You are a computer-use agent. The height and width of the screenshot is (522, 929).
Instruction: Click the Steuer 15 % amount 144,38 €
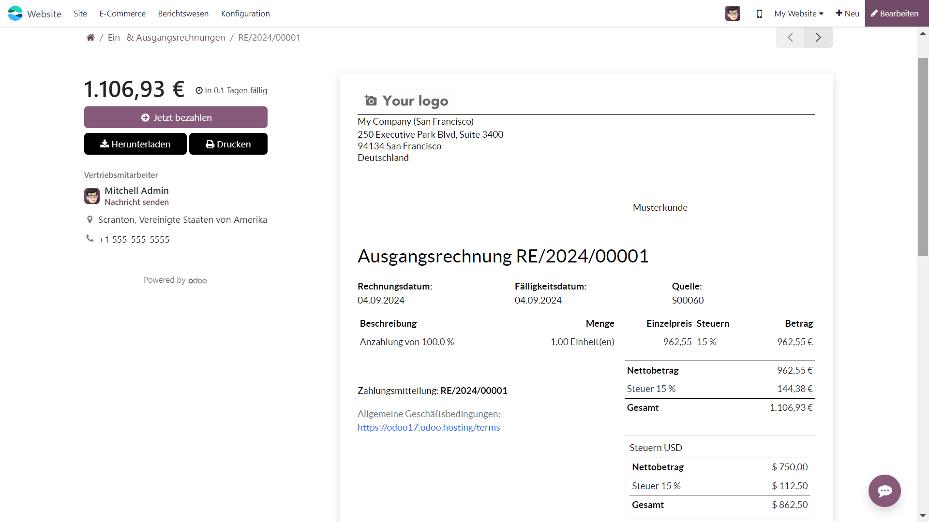pyautogui.click(x=795, y=389)
